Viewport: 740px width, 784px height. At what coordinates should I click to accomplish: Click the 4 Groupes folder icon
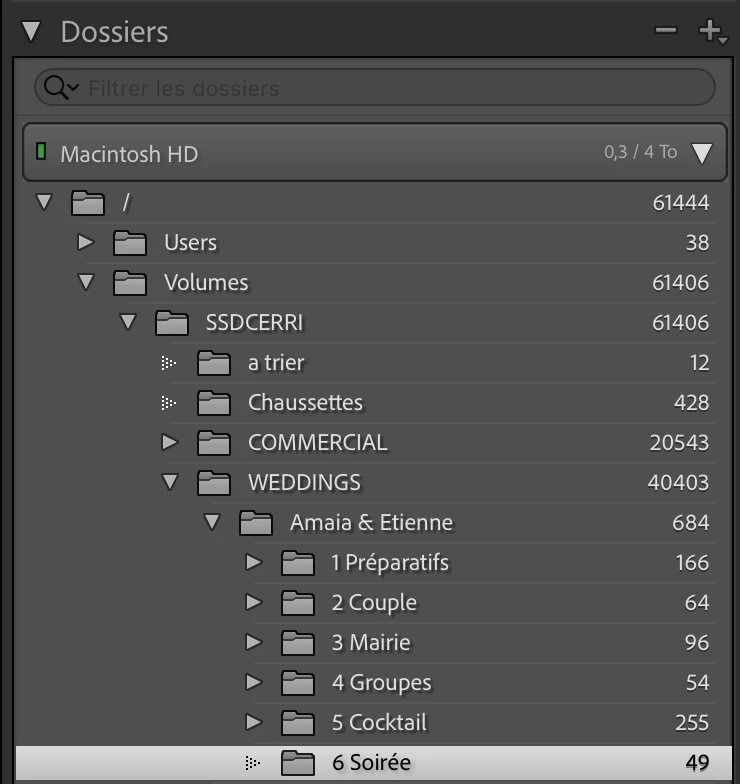coord(298,682)
